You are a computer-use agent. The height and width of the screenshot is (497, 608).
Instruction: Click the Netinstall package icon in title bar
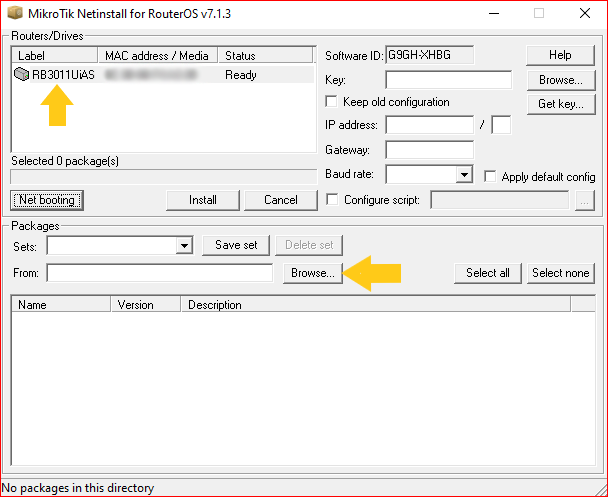click(x=15, y=13)
